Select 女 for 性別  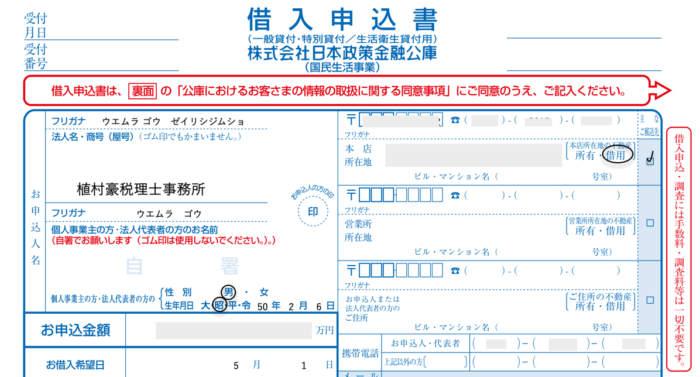coord(264,292)
